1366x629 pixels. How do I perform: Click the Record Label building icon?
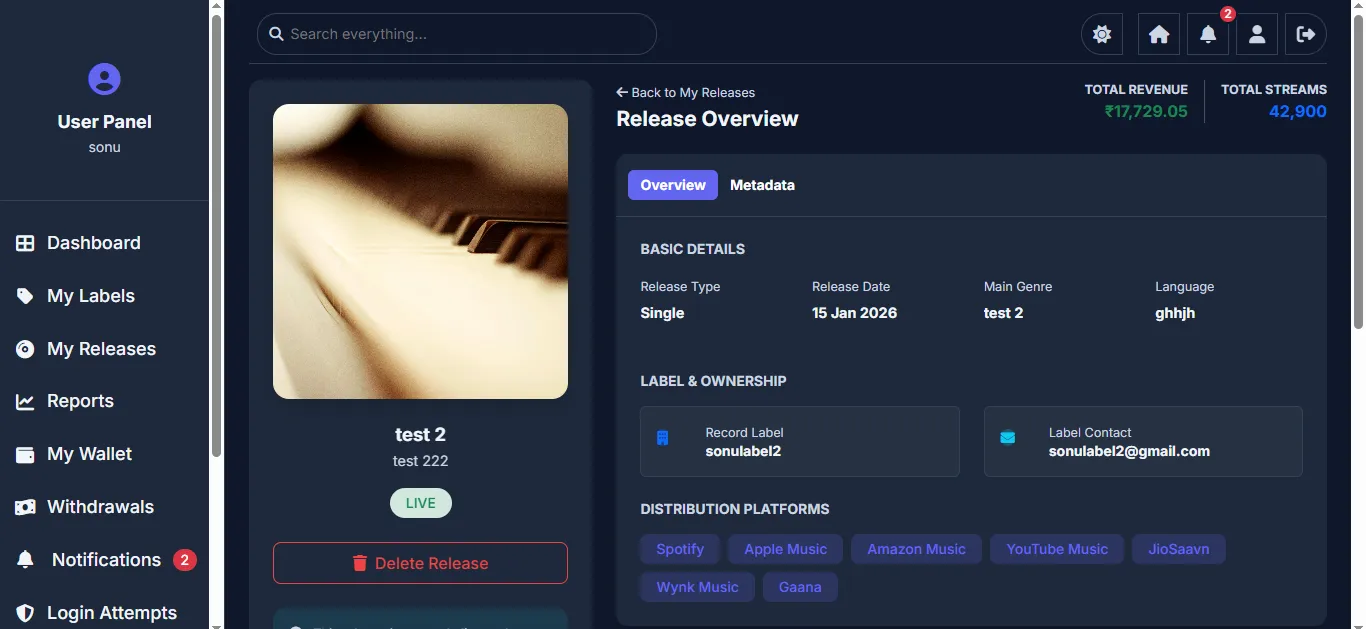pyautogui.click(x=662, y=438)
